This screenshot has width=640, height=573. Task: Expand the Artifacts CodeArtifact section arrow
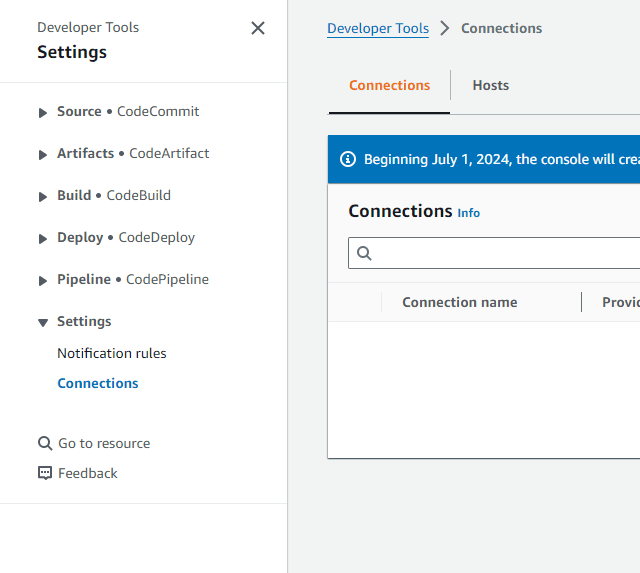pyautogui.click(x=43, y=155)
